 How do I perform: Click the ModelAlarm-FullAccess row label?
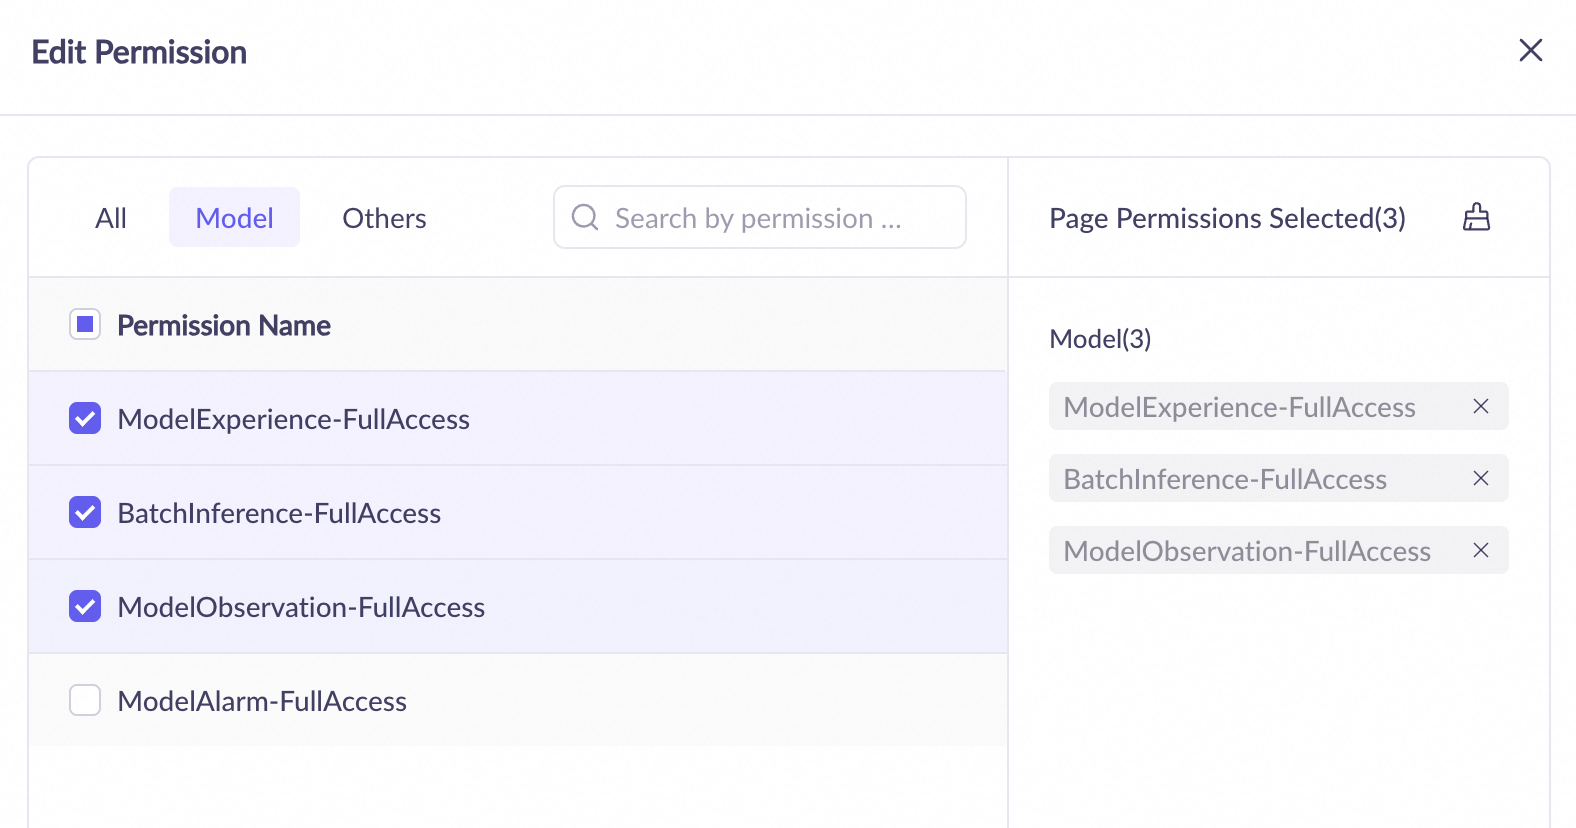262,701
